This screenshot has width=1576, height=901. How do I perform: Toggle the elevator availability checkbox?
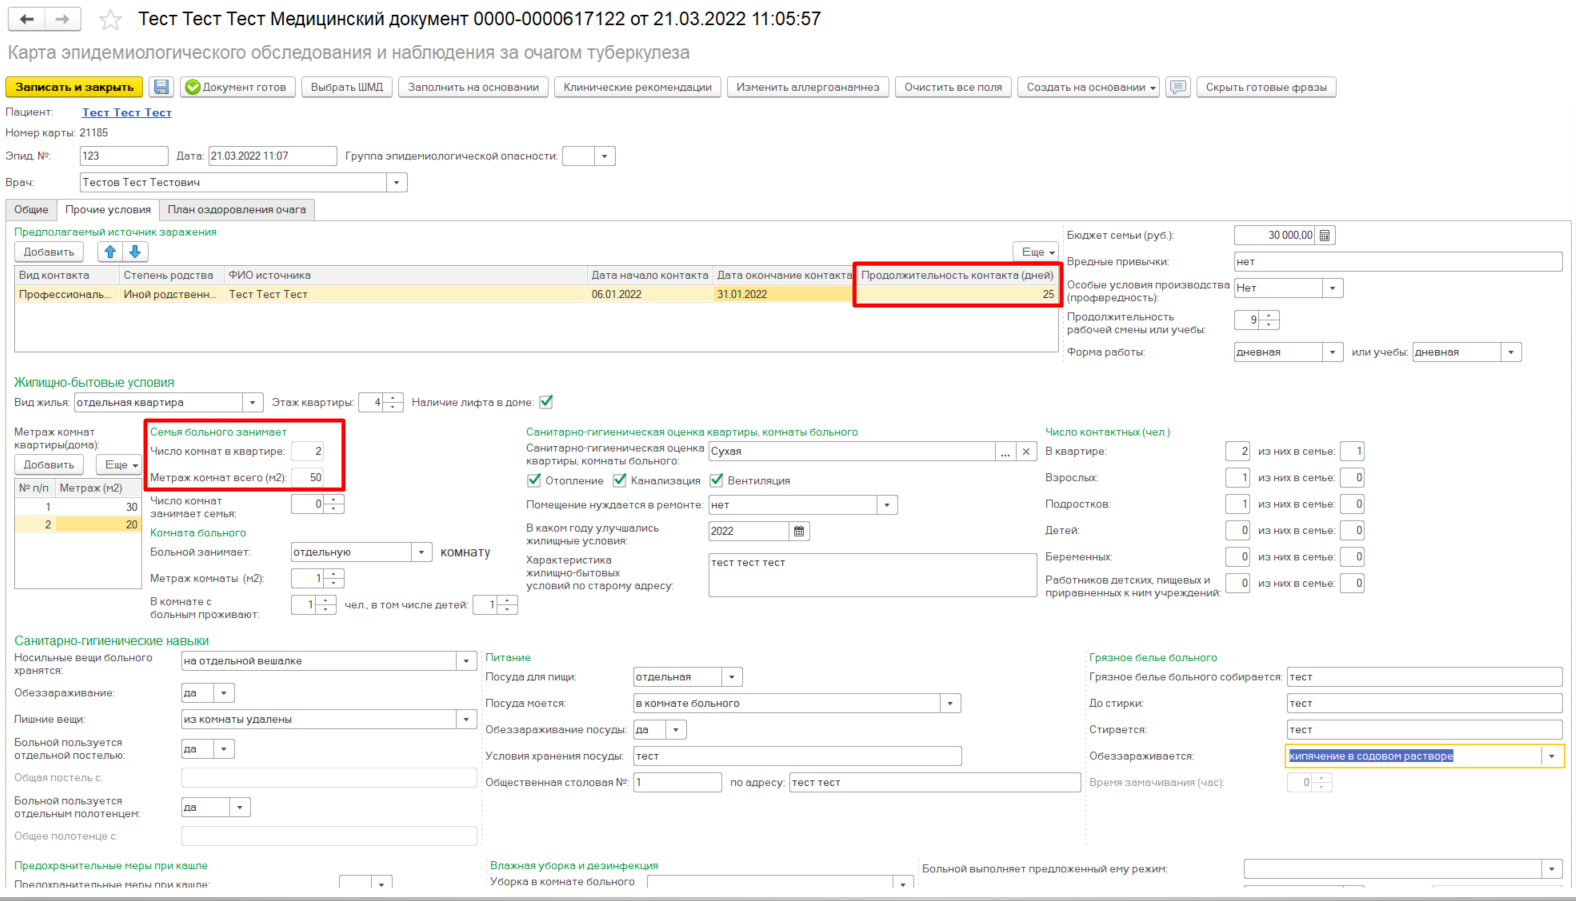pyautogui.click(x=546, y=402)
